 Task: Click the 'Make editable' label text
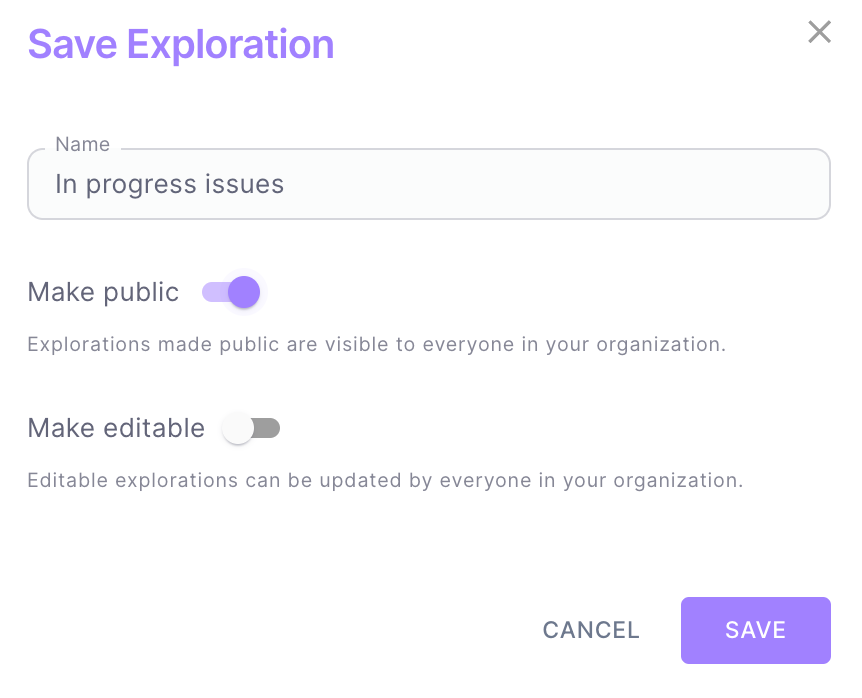coord(116,428)
